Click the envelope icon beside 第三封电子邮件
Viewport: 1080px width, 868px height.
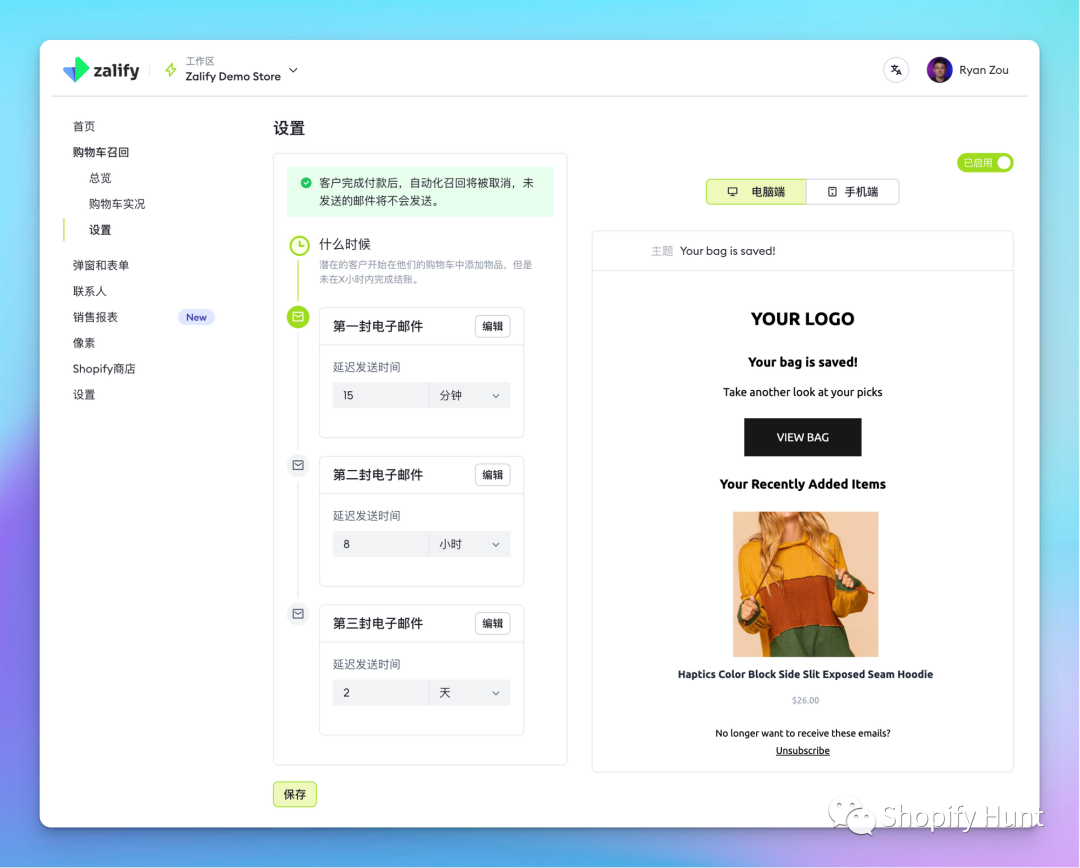click(x=298, y=614)
